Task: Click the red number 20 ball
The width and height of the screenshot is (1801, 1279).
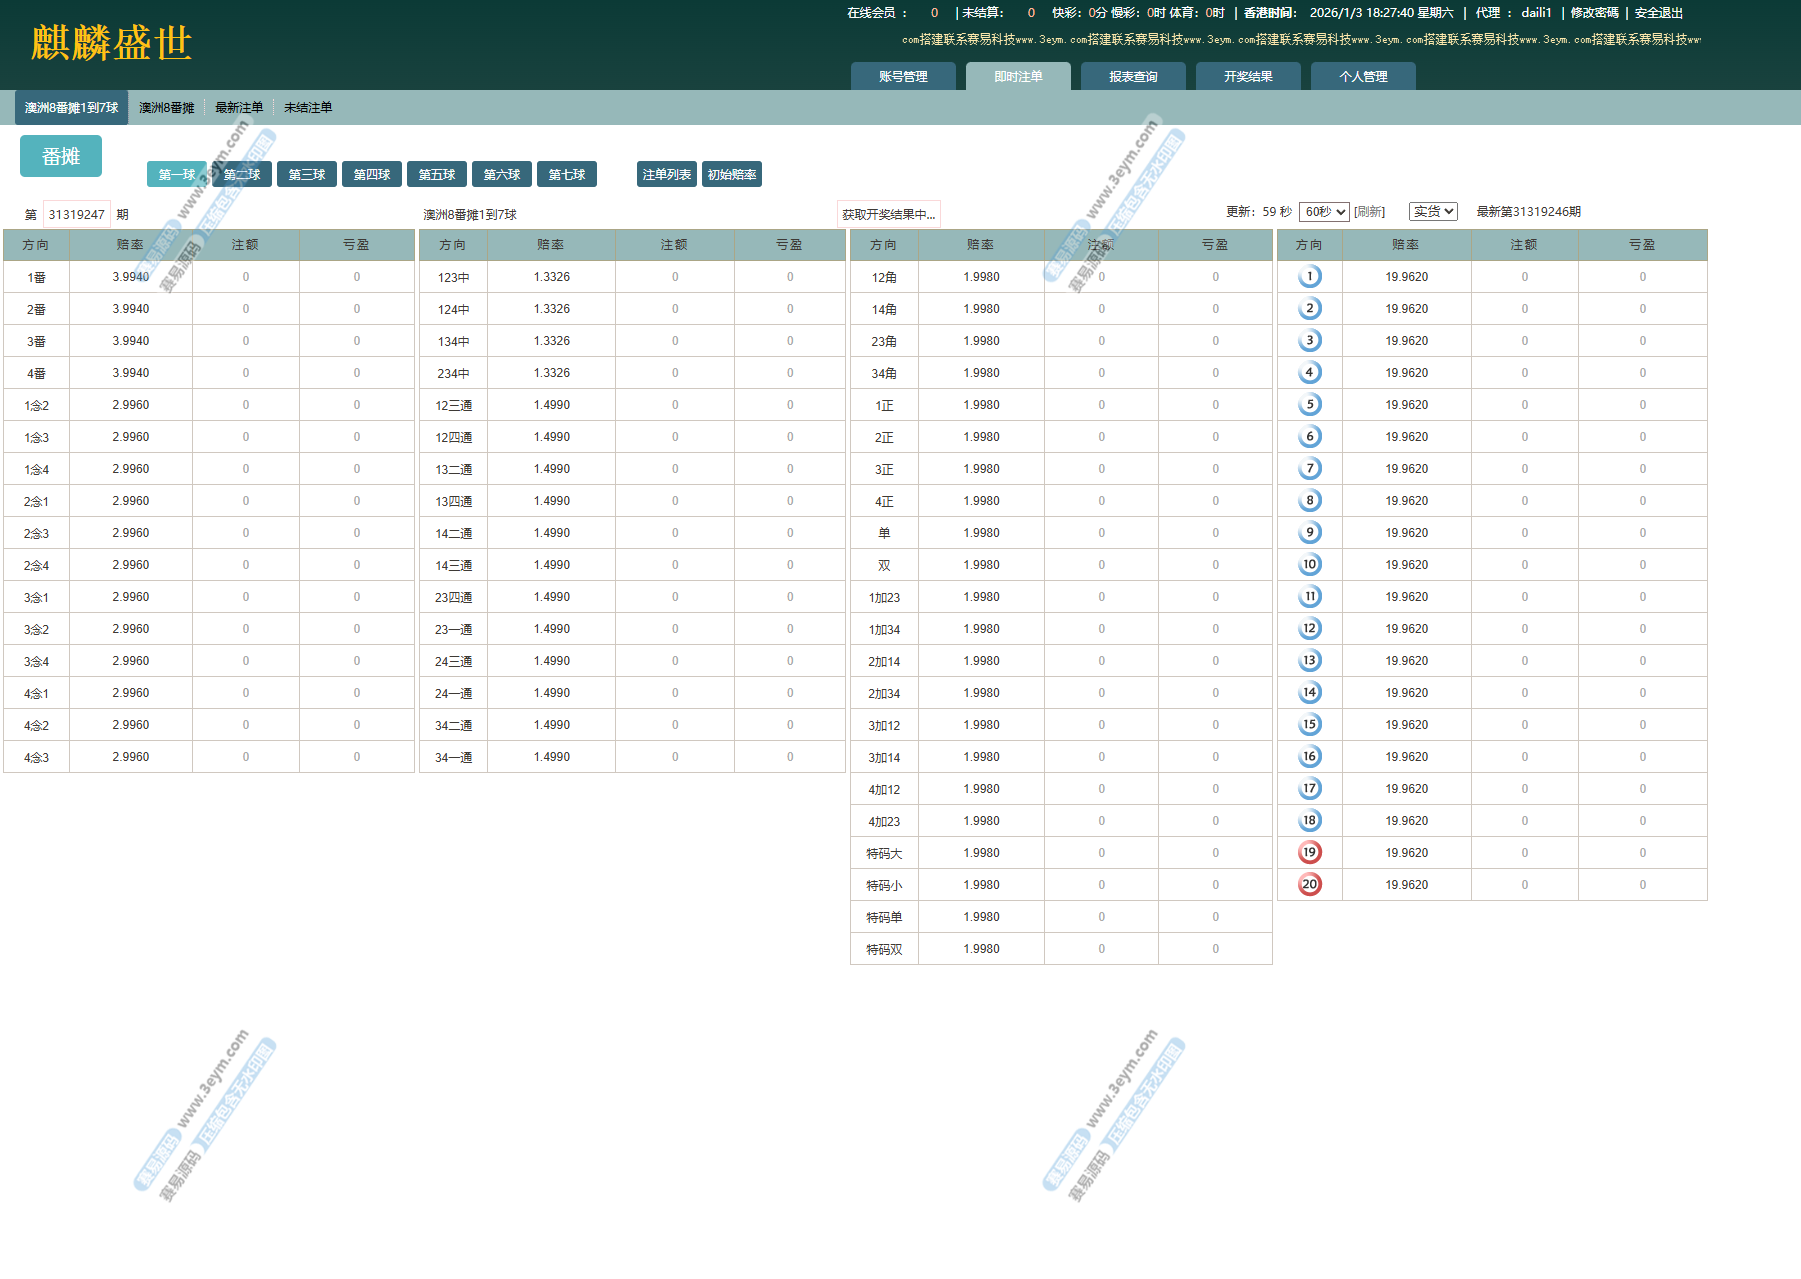Action: tap(1309, 885)
